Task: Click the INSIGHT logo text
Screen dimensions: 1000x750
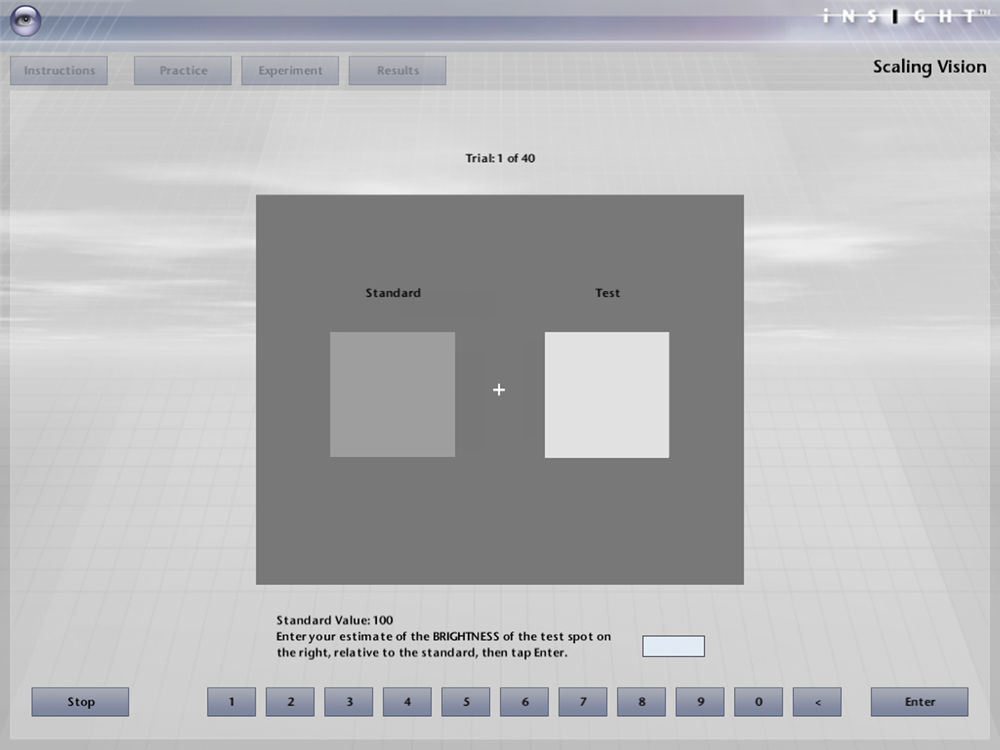Action: (x=906, y=17)
